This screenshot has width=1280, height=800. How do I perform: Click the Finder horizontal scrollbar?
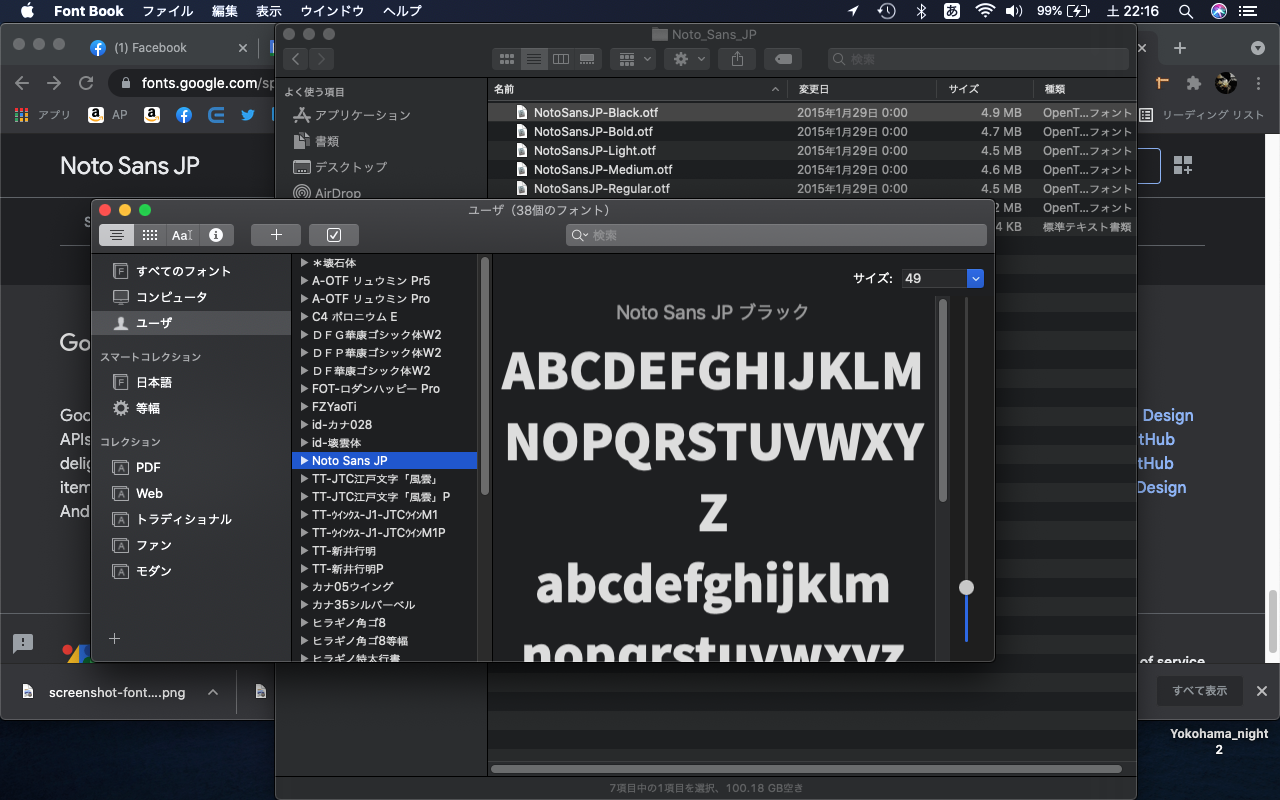806,769
